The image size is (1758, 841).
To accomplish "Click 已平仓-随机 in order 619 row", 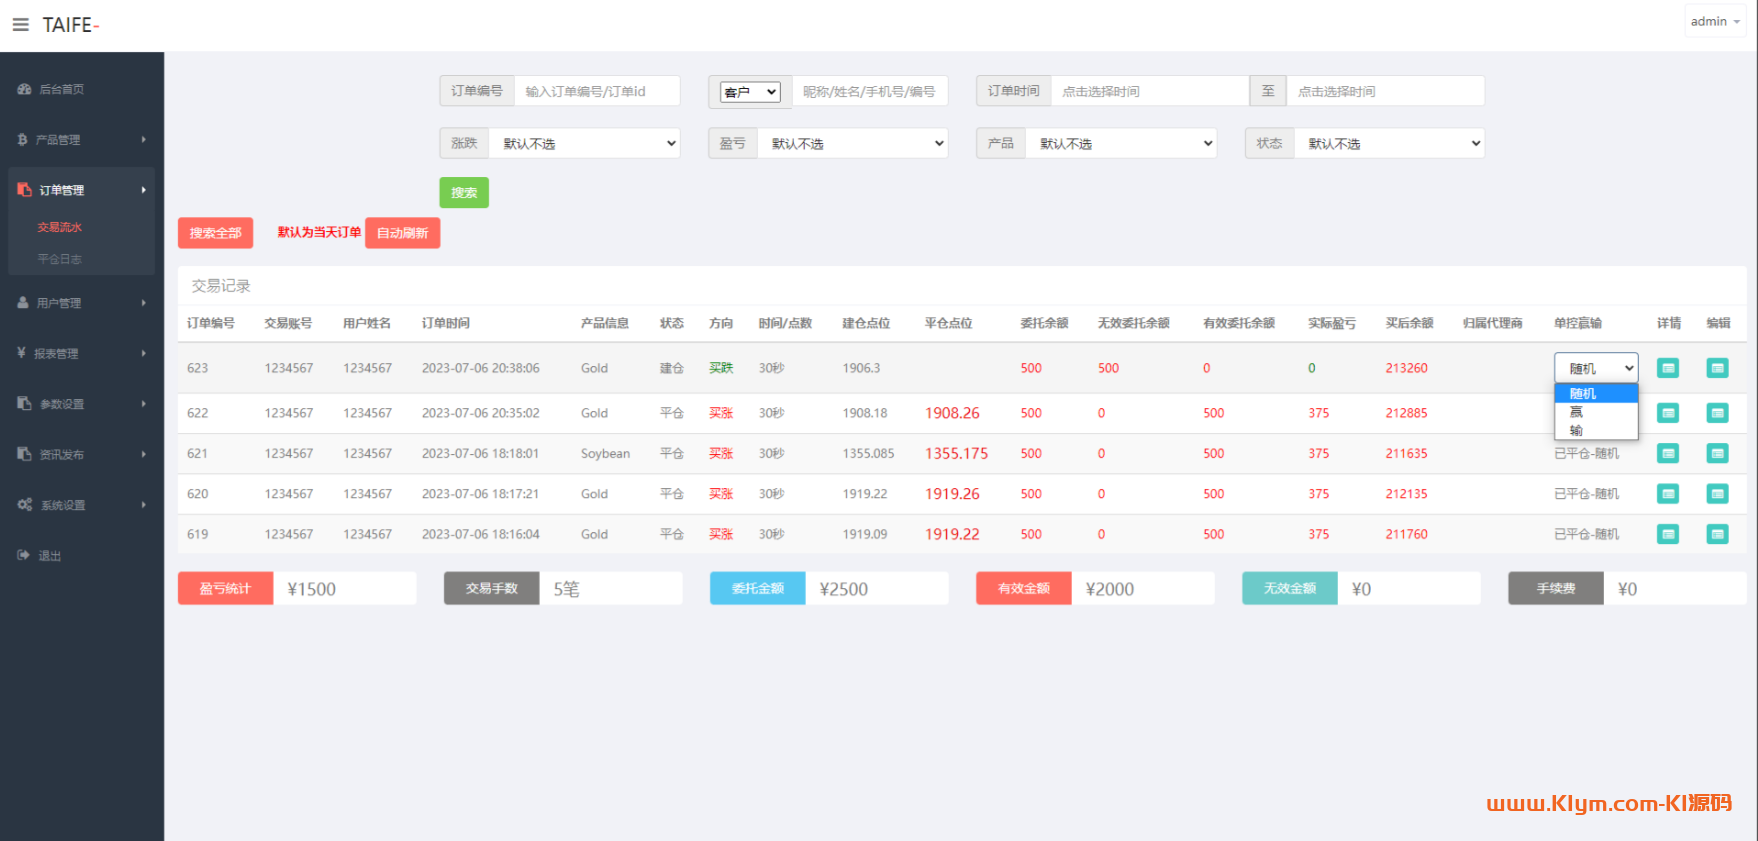I will click(1586, 534).
